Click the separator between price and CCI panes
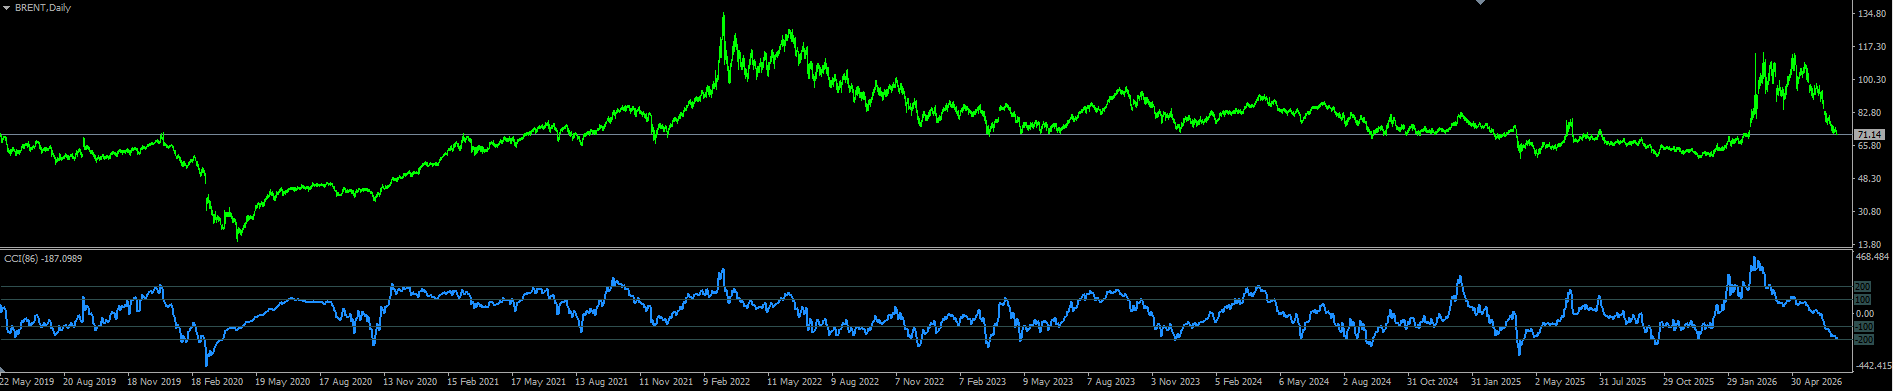 coord(925,248)
